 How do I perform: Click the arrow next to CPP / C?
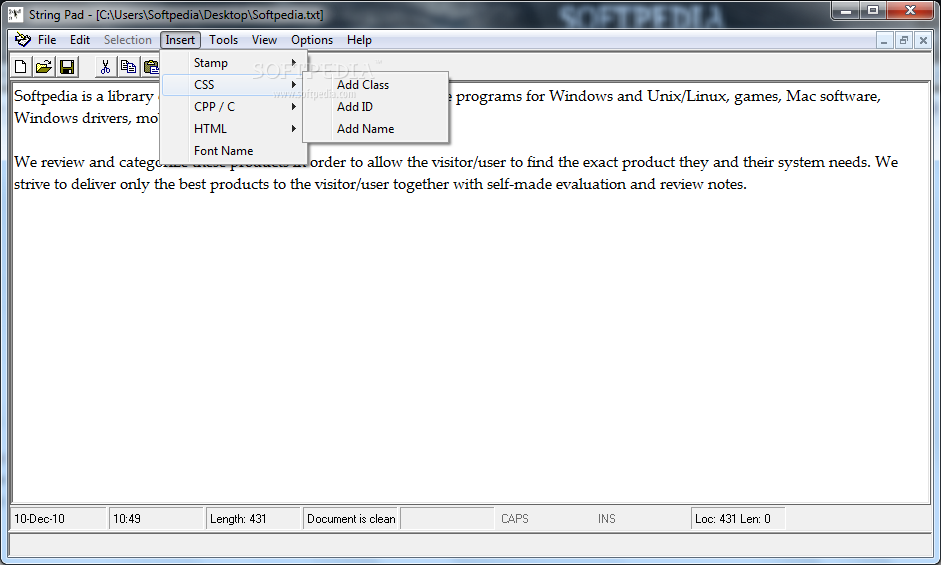(x=294, y=107)
